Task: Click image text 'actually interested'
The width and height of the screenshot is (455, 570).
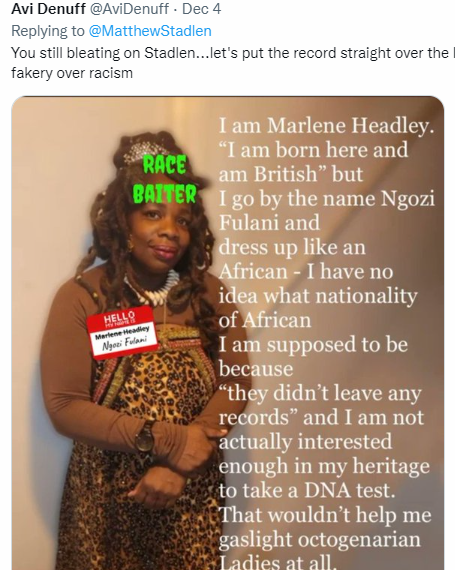Action: [x=305, y=442]
